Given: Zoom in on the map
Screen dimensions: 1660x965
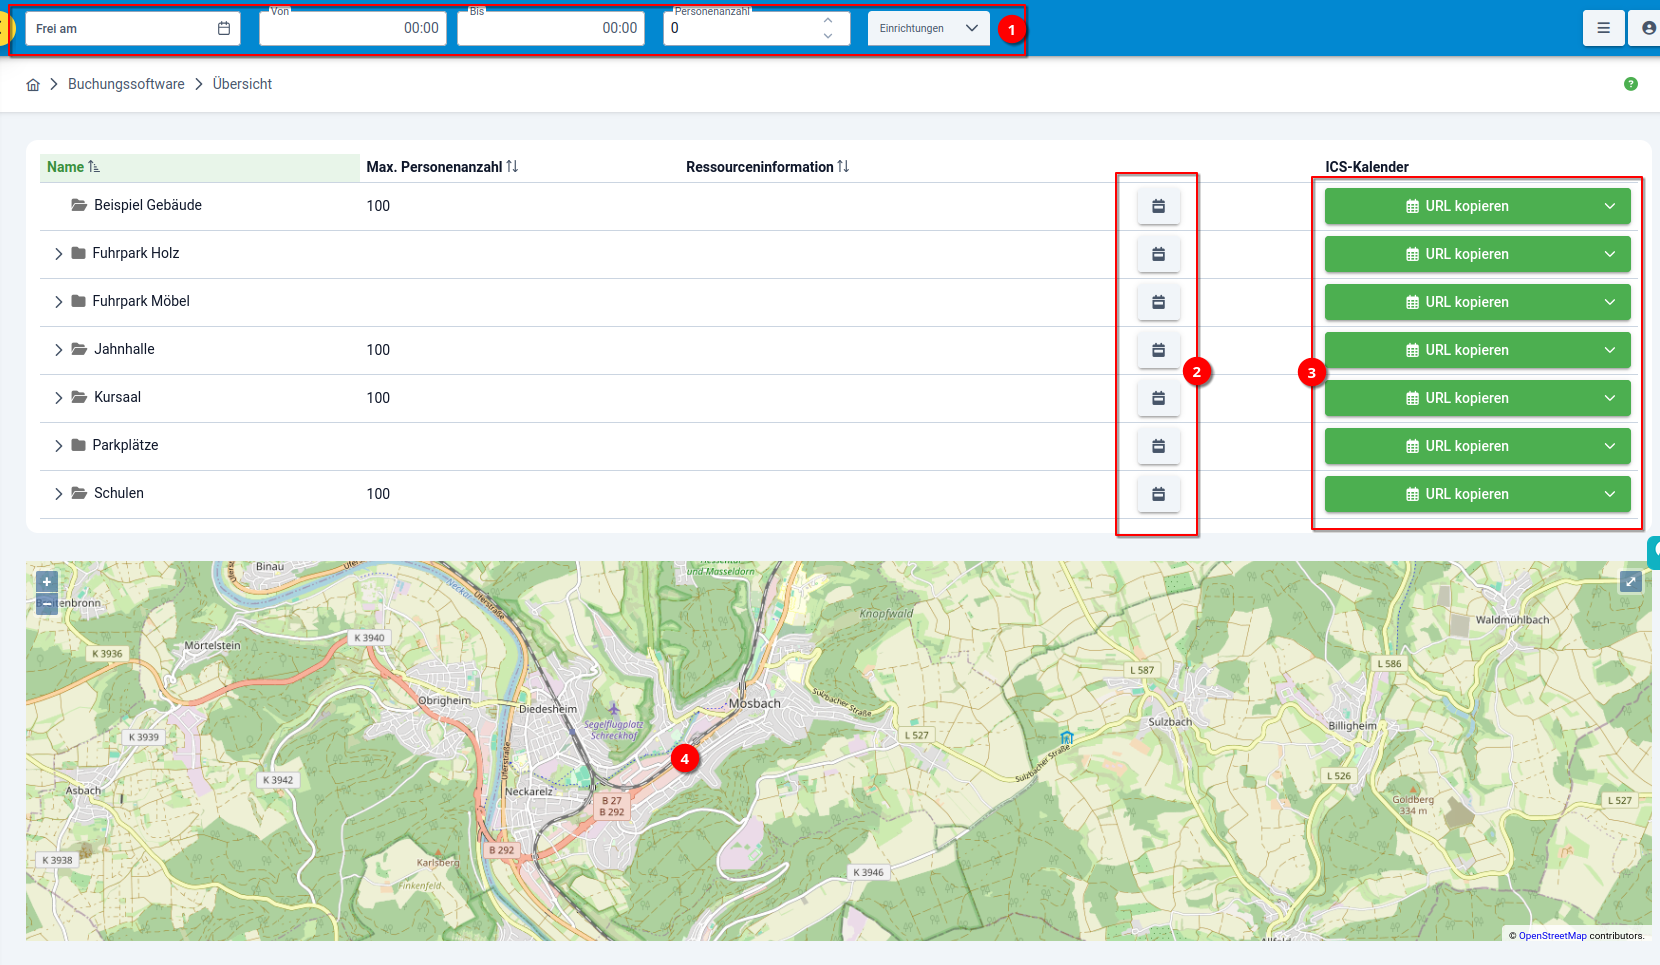Looking at the screenshot, I should 47,582.
